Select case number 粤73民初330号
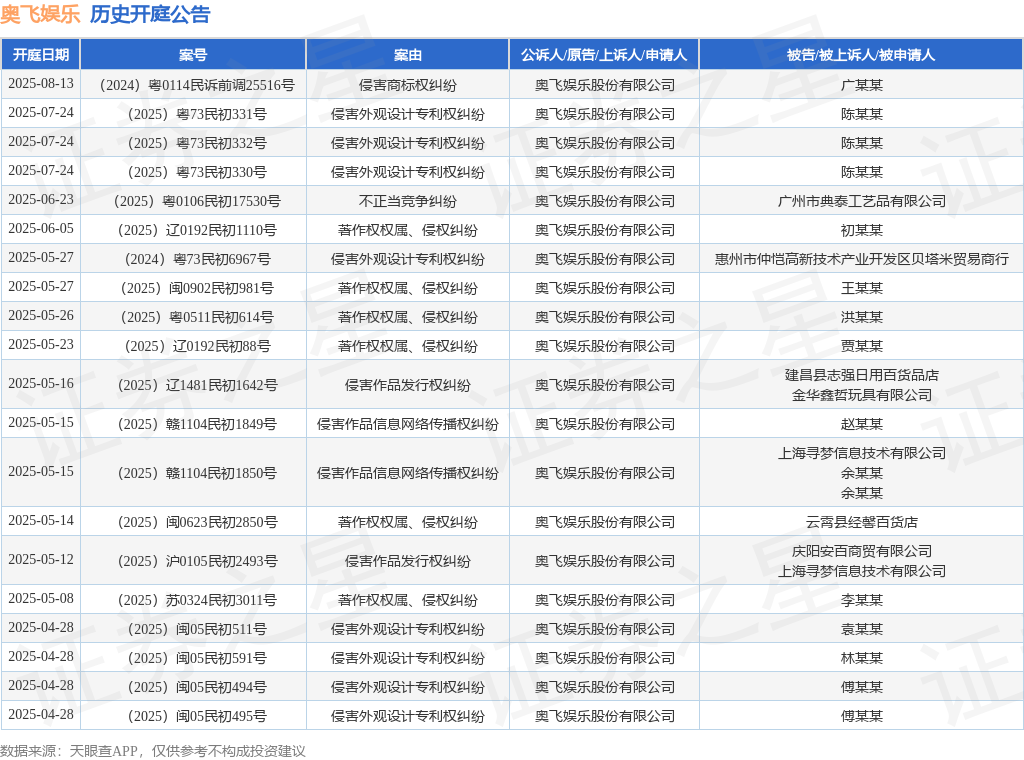Image resolution: width=1024 pixels, height=760 pixels. point(197,172)
